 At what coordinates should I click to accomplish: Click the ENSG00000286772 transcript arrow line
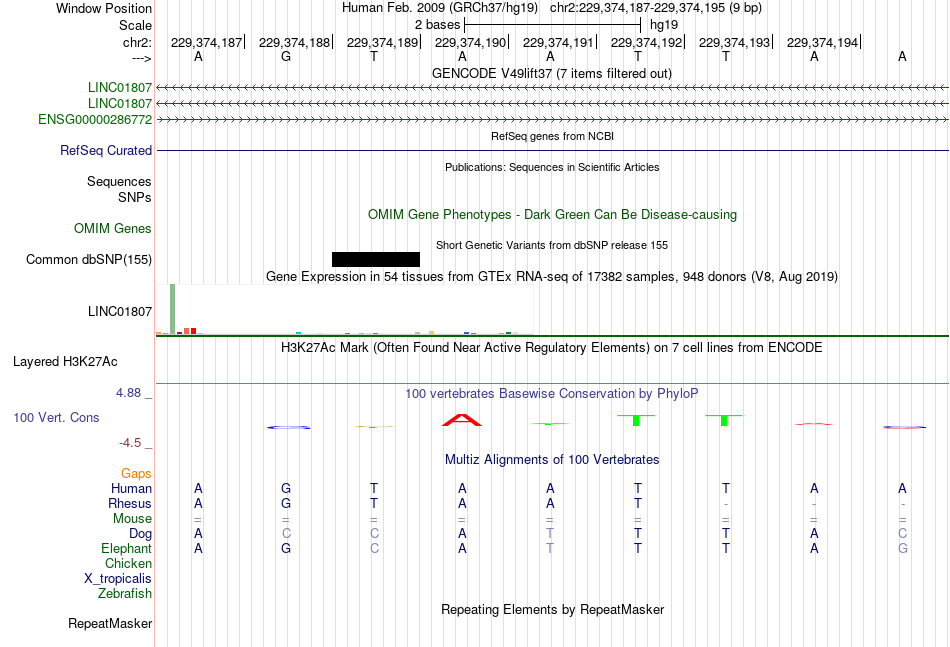pos(553,120)
